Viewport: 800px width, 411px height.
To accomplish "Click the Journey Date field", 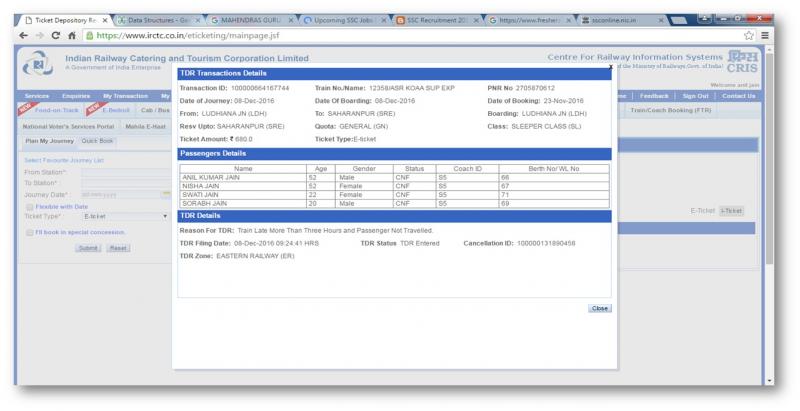I will 121,194.
